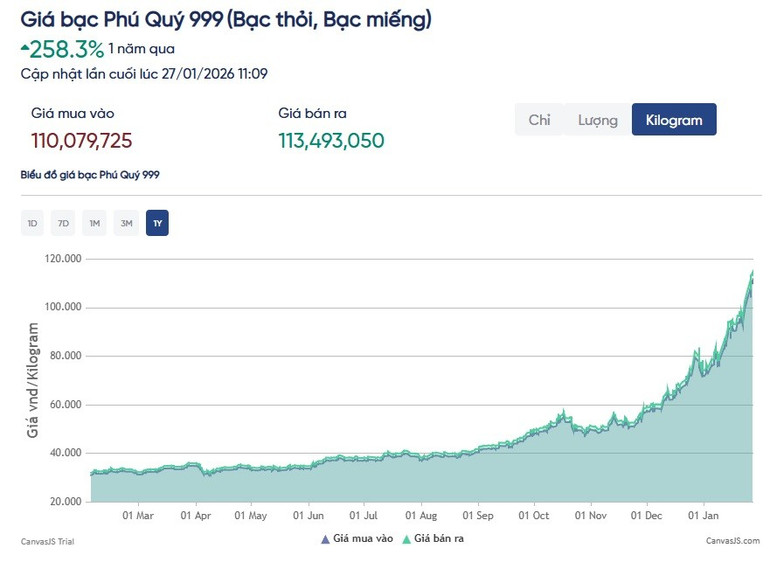The height and width of the screenshot is (562, 770).
Task: Switch price unit to Chỉ
Action: pos(539,120)
